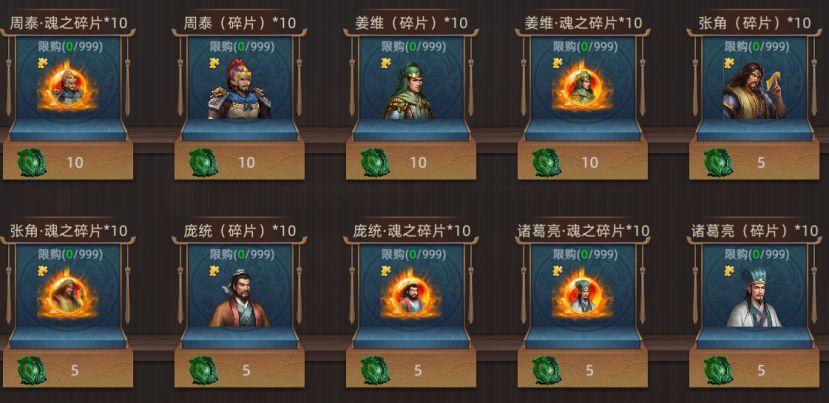Buy 庞统·魂之碎片 with the 5 jade price button
This screenshot has height=403, width=829.
coord(411,369)
